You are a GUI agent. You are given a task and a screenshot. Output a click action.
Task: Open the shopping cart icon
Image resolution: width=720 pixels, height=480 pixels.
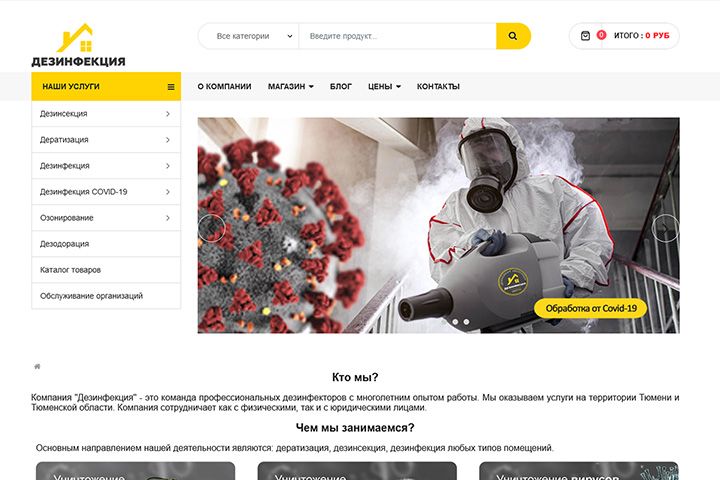pos(585,36)
